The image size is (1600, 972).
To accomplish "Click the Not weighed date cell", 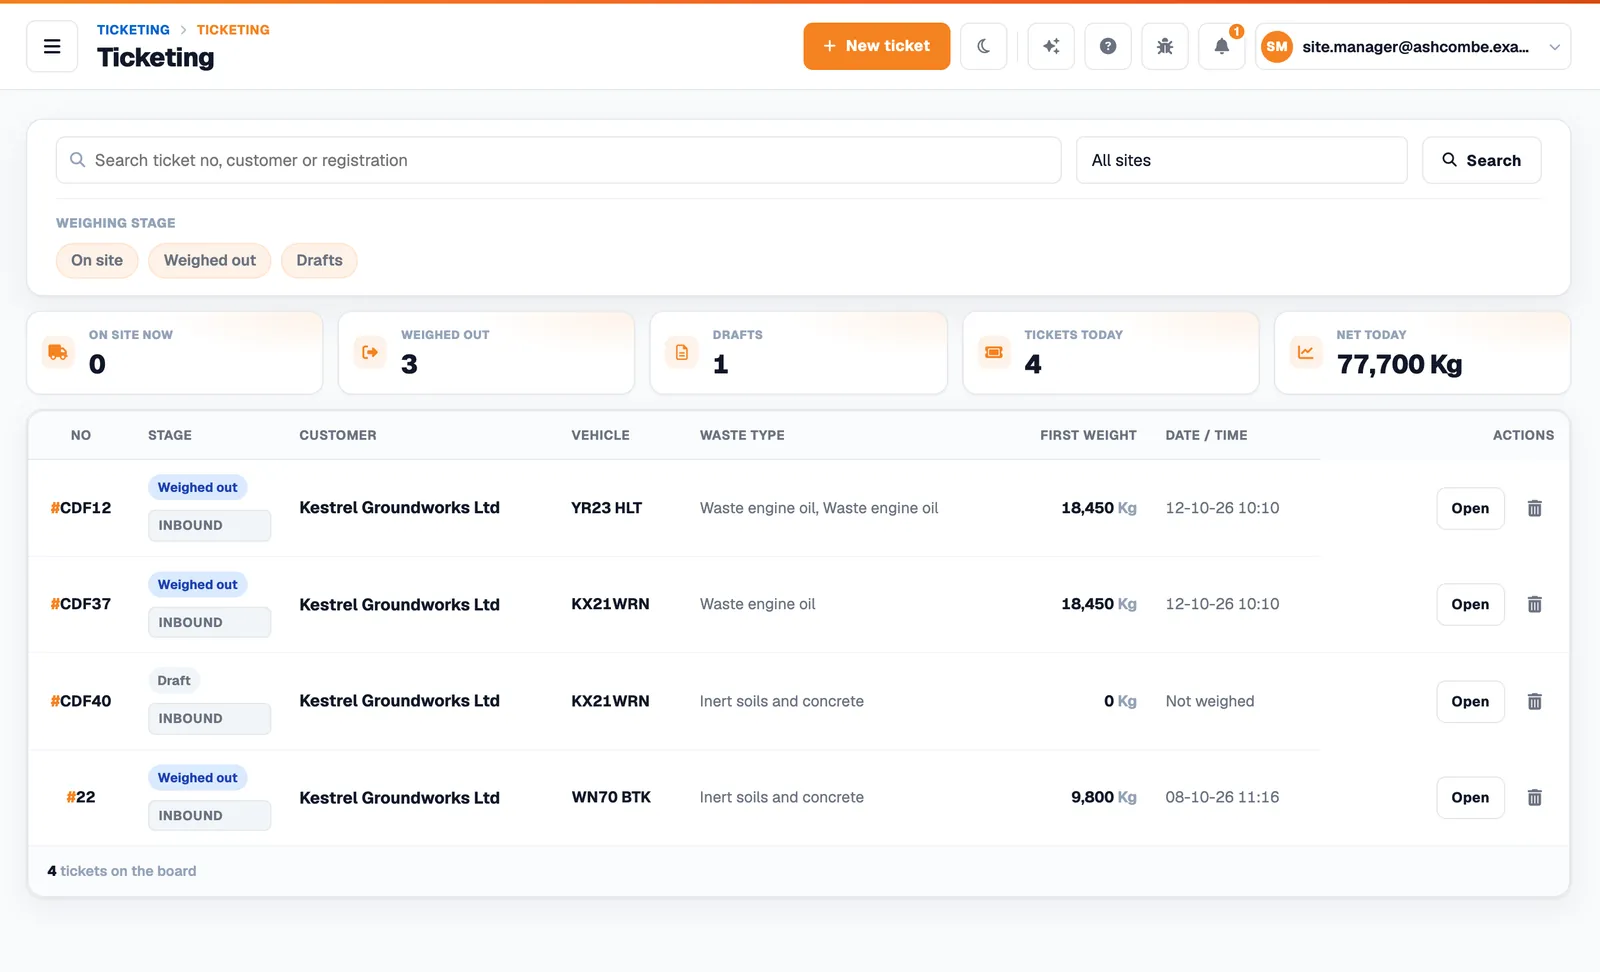I will [1210, 701].
